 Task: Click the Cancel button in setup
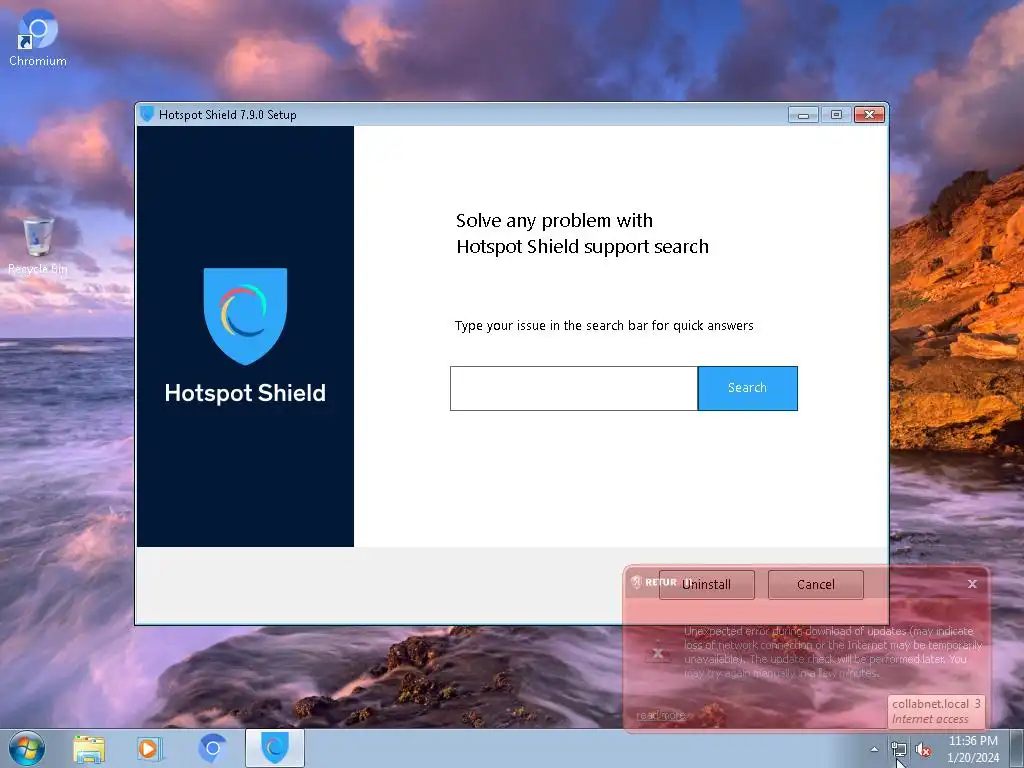pos(816,584)
